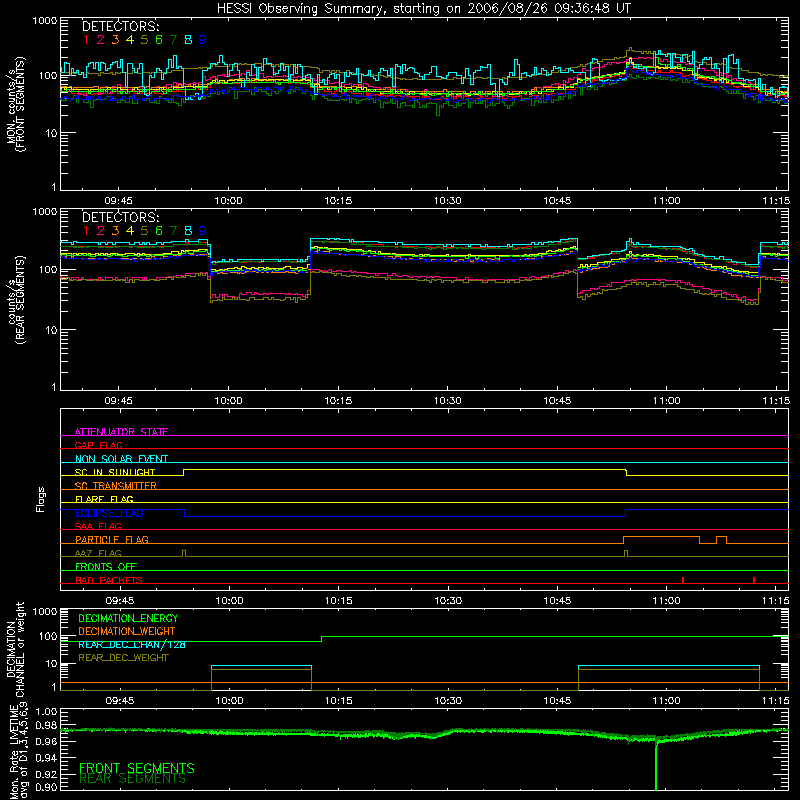This screenshot has height=800, width=800.
Task: Click the DECIMATION CHANNEL or weight axis title
Action: click(15, 649)
